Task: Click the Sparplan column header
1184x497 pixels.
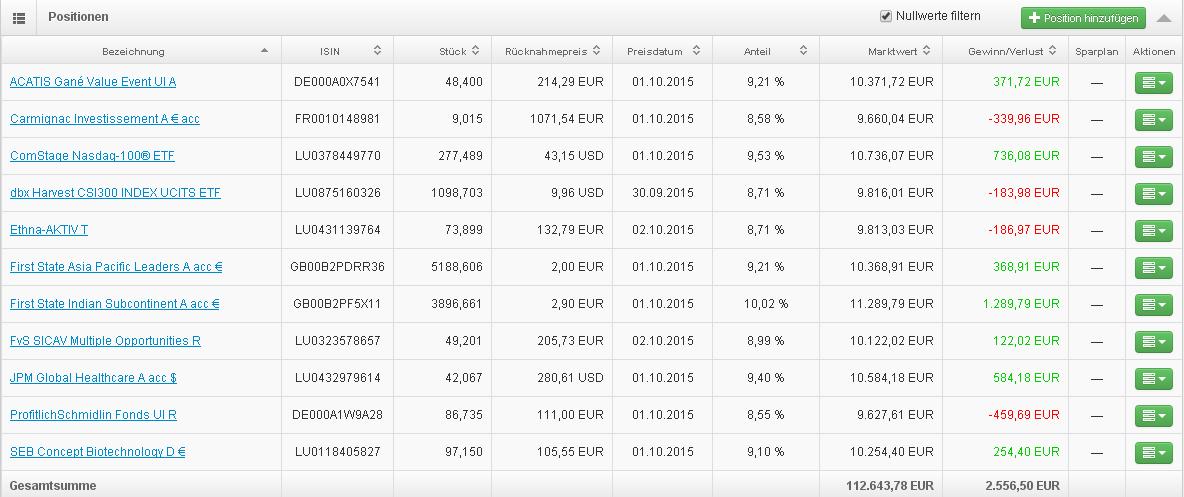Action: (1097, 51)
